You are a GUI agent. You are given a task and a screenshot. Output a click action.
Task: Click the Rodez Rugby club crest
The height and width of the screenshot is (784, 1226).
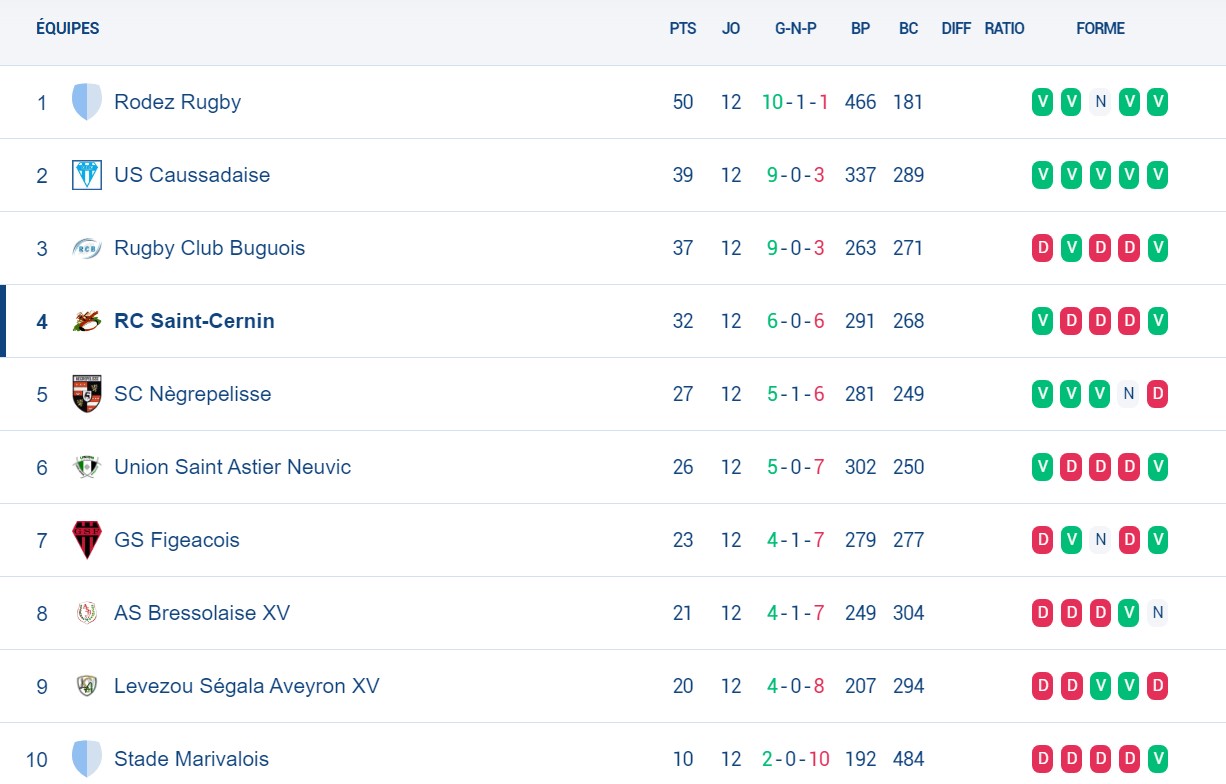87,101
